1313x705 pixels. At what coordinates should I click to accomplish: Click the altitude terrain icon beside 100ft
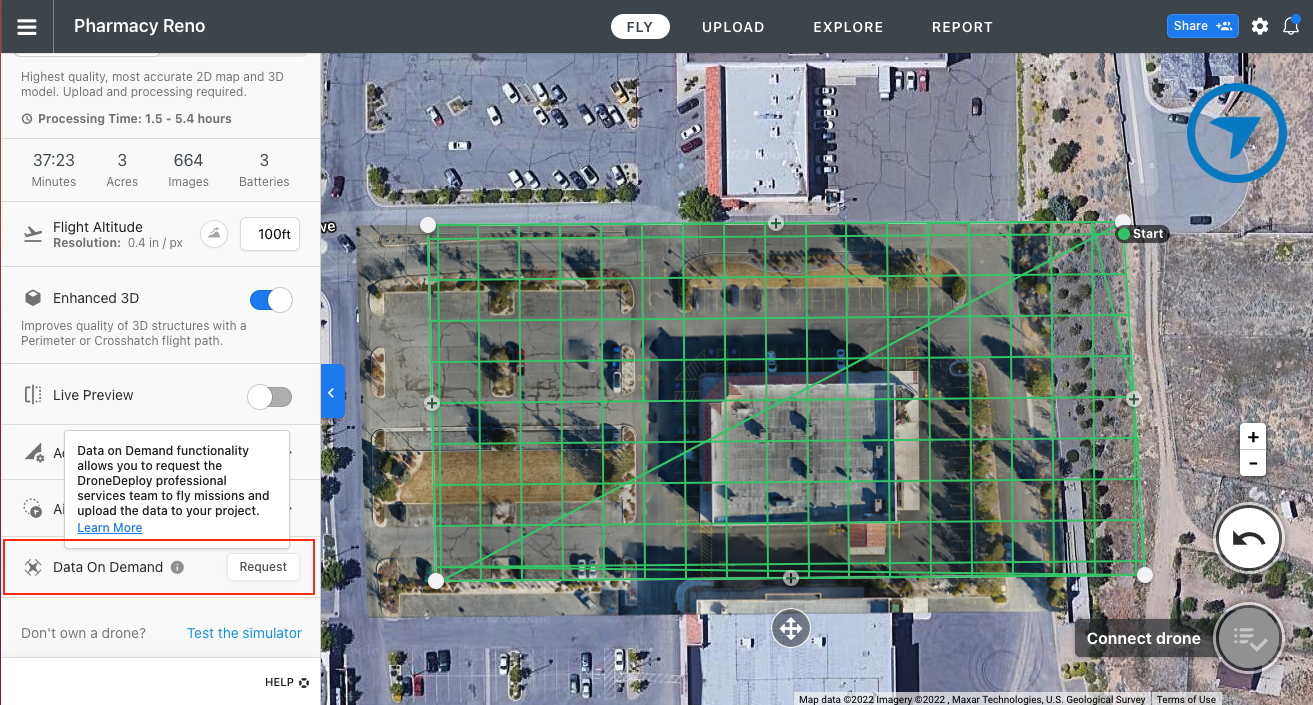pos(214,234)
